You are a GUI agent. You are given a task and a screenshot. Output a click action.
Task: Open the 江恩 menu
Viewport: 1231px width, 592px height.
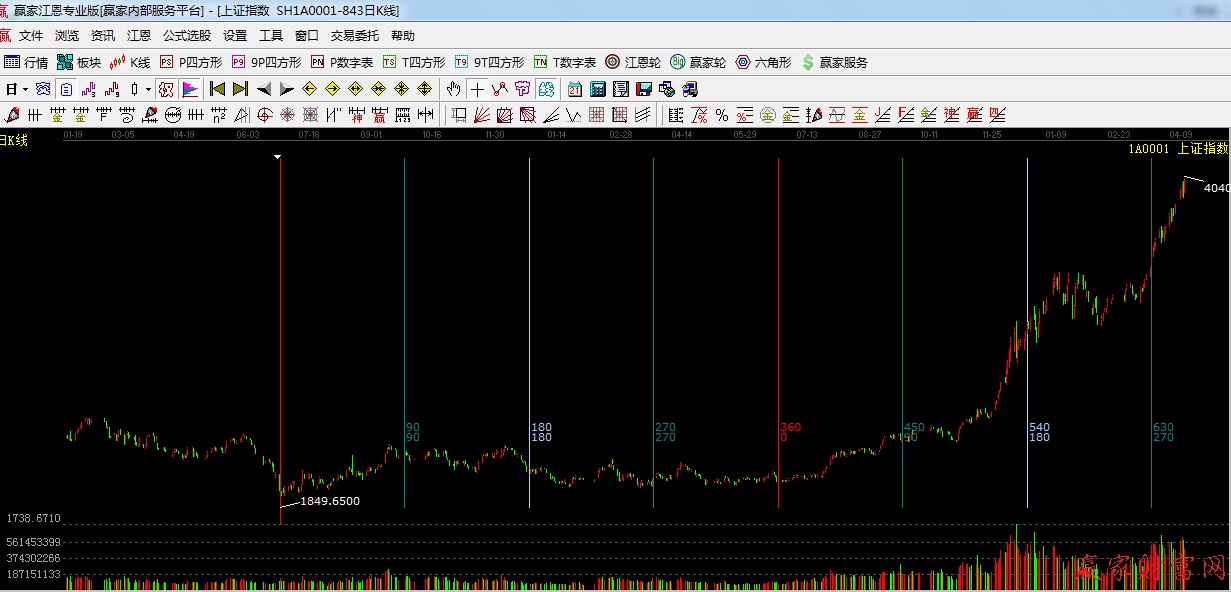tap(139, 36)
